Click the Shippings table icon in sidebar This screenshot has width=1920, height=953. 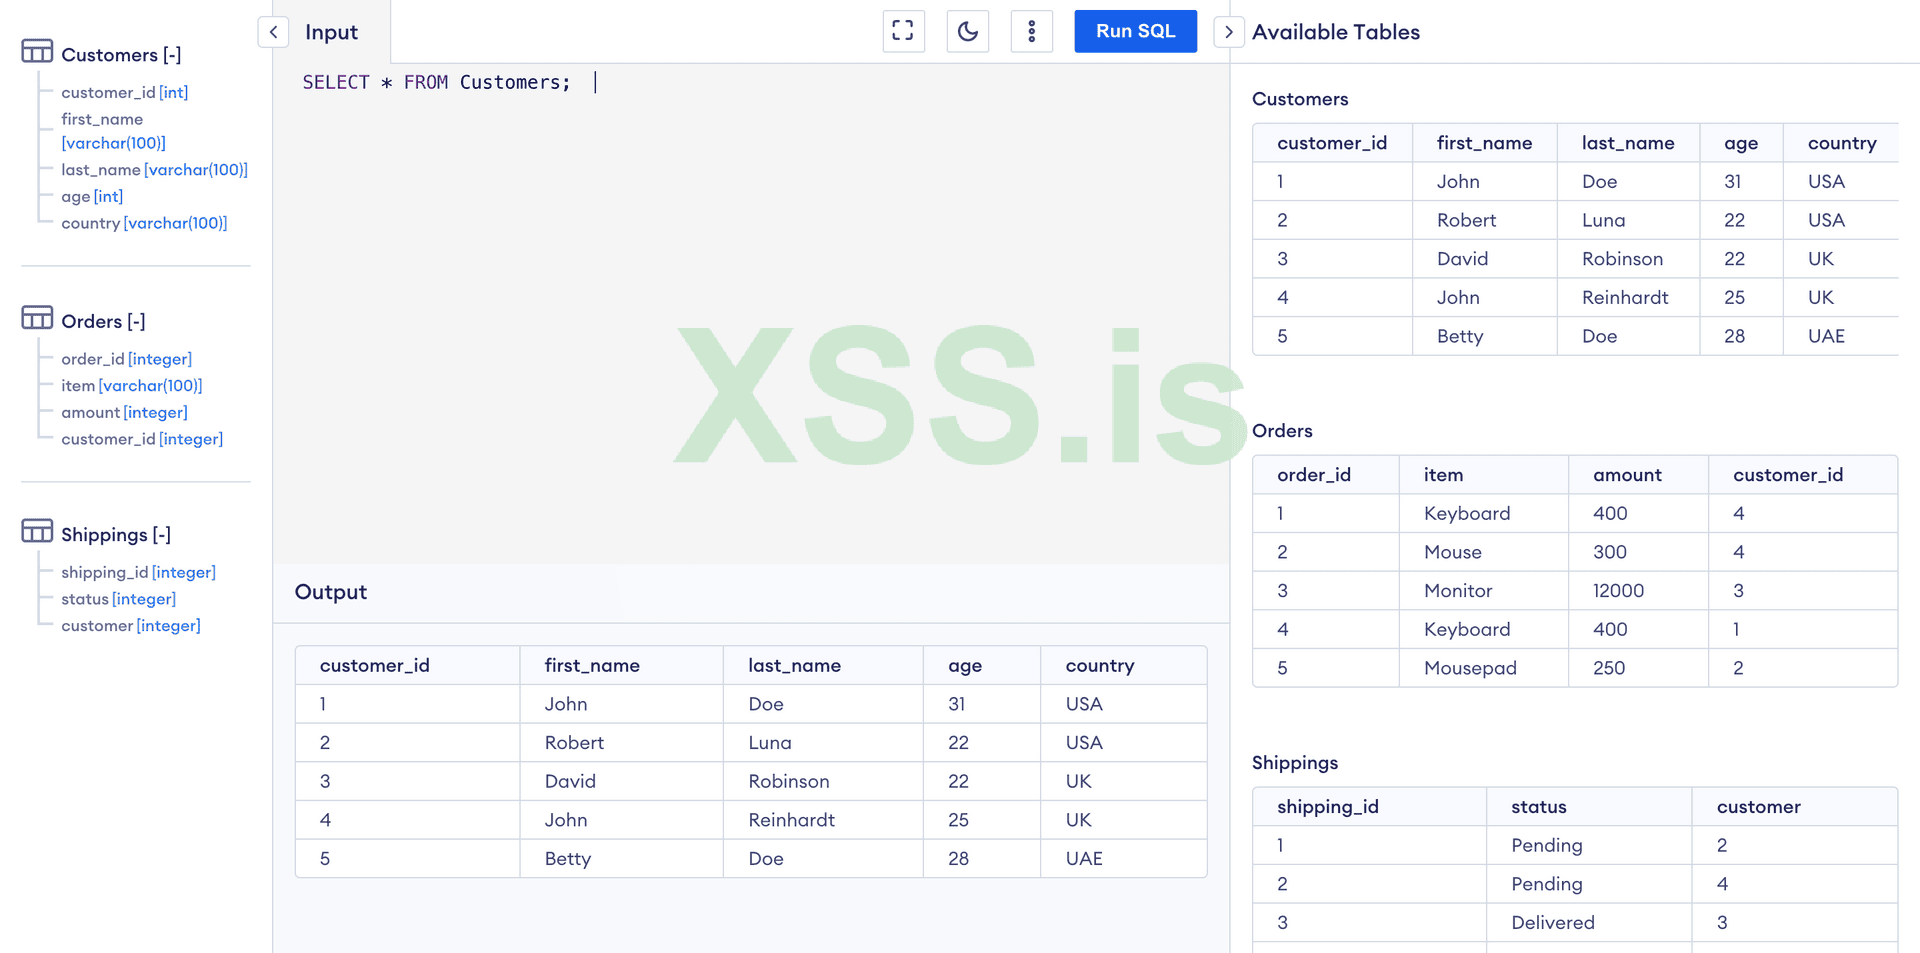(x=37, y=532)
